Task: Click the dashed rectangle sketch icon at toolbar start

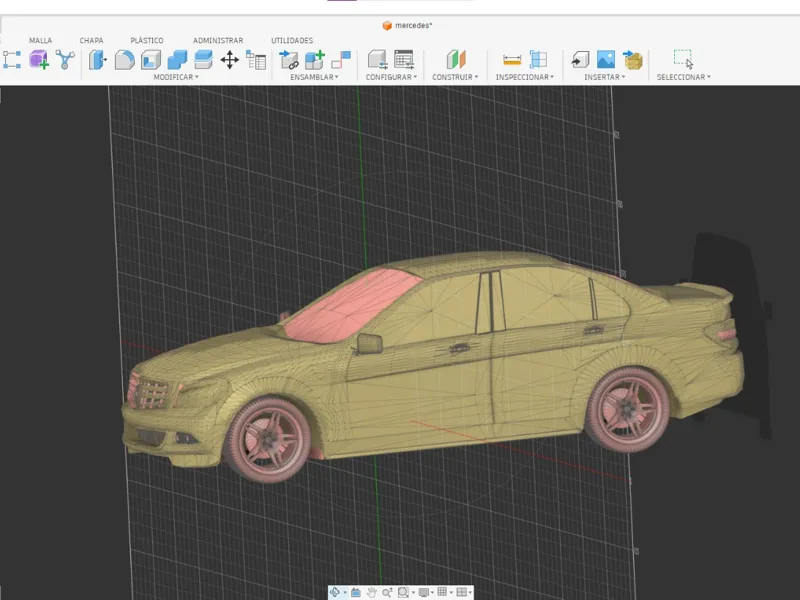Action: 12,60
